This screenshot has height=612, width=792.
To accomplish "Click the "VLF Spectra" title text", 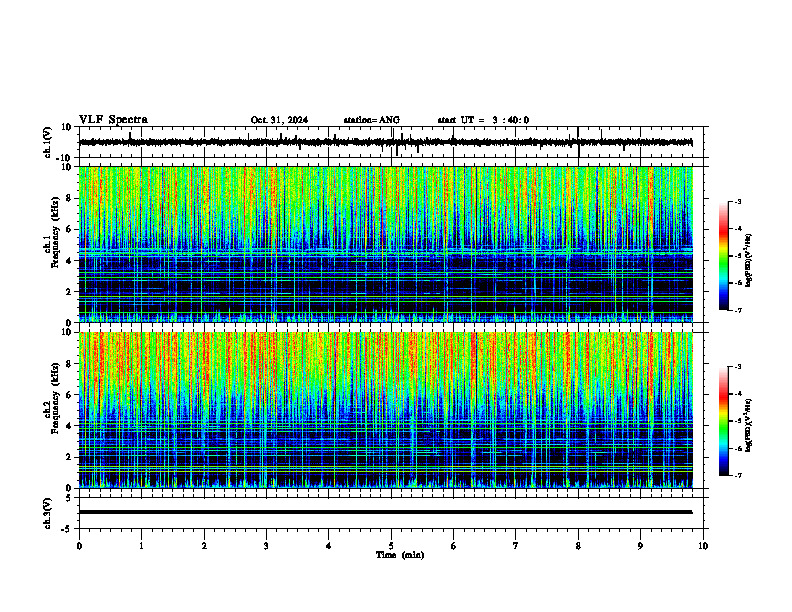I will pos(113,120).
